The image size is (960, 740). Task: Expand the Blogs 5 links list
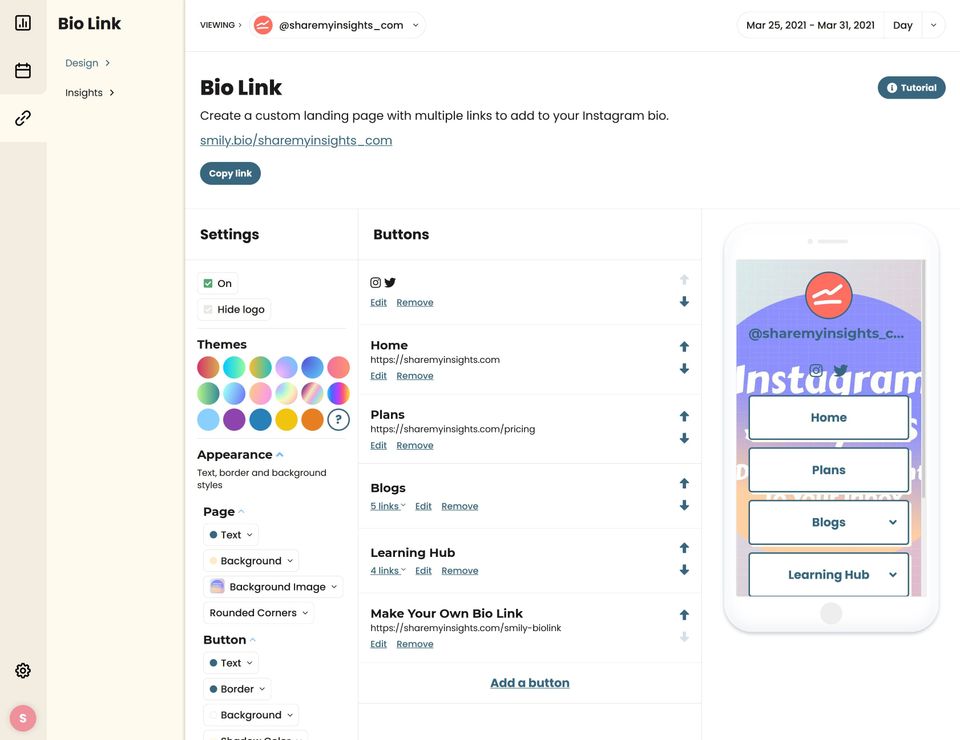click(387, 506)
